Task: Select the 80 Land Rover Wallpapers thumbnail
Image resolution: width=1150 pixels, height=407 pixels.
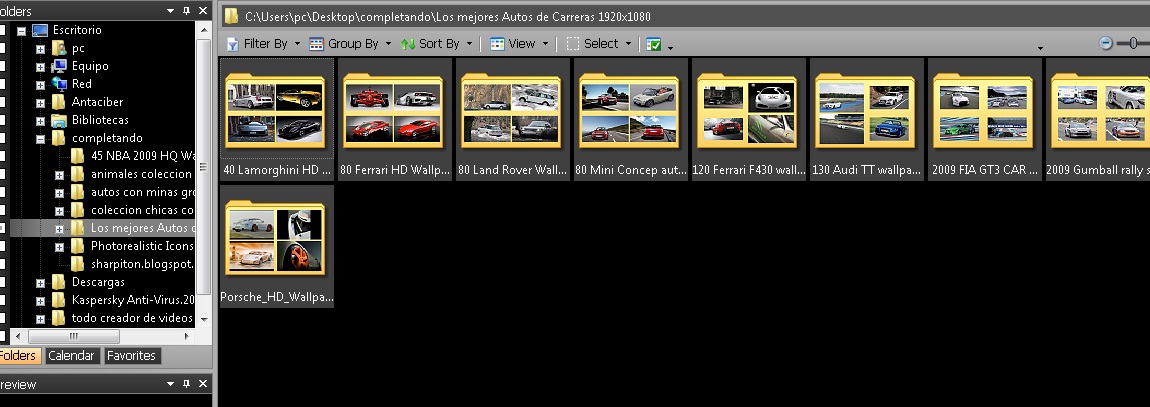Action: [x=513, y=120]
